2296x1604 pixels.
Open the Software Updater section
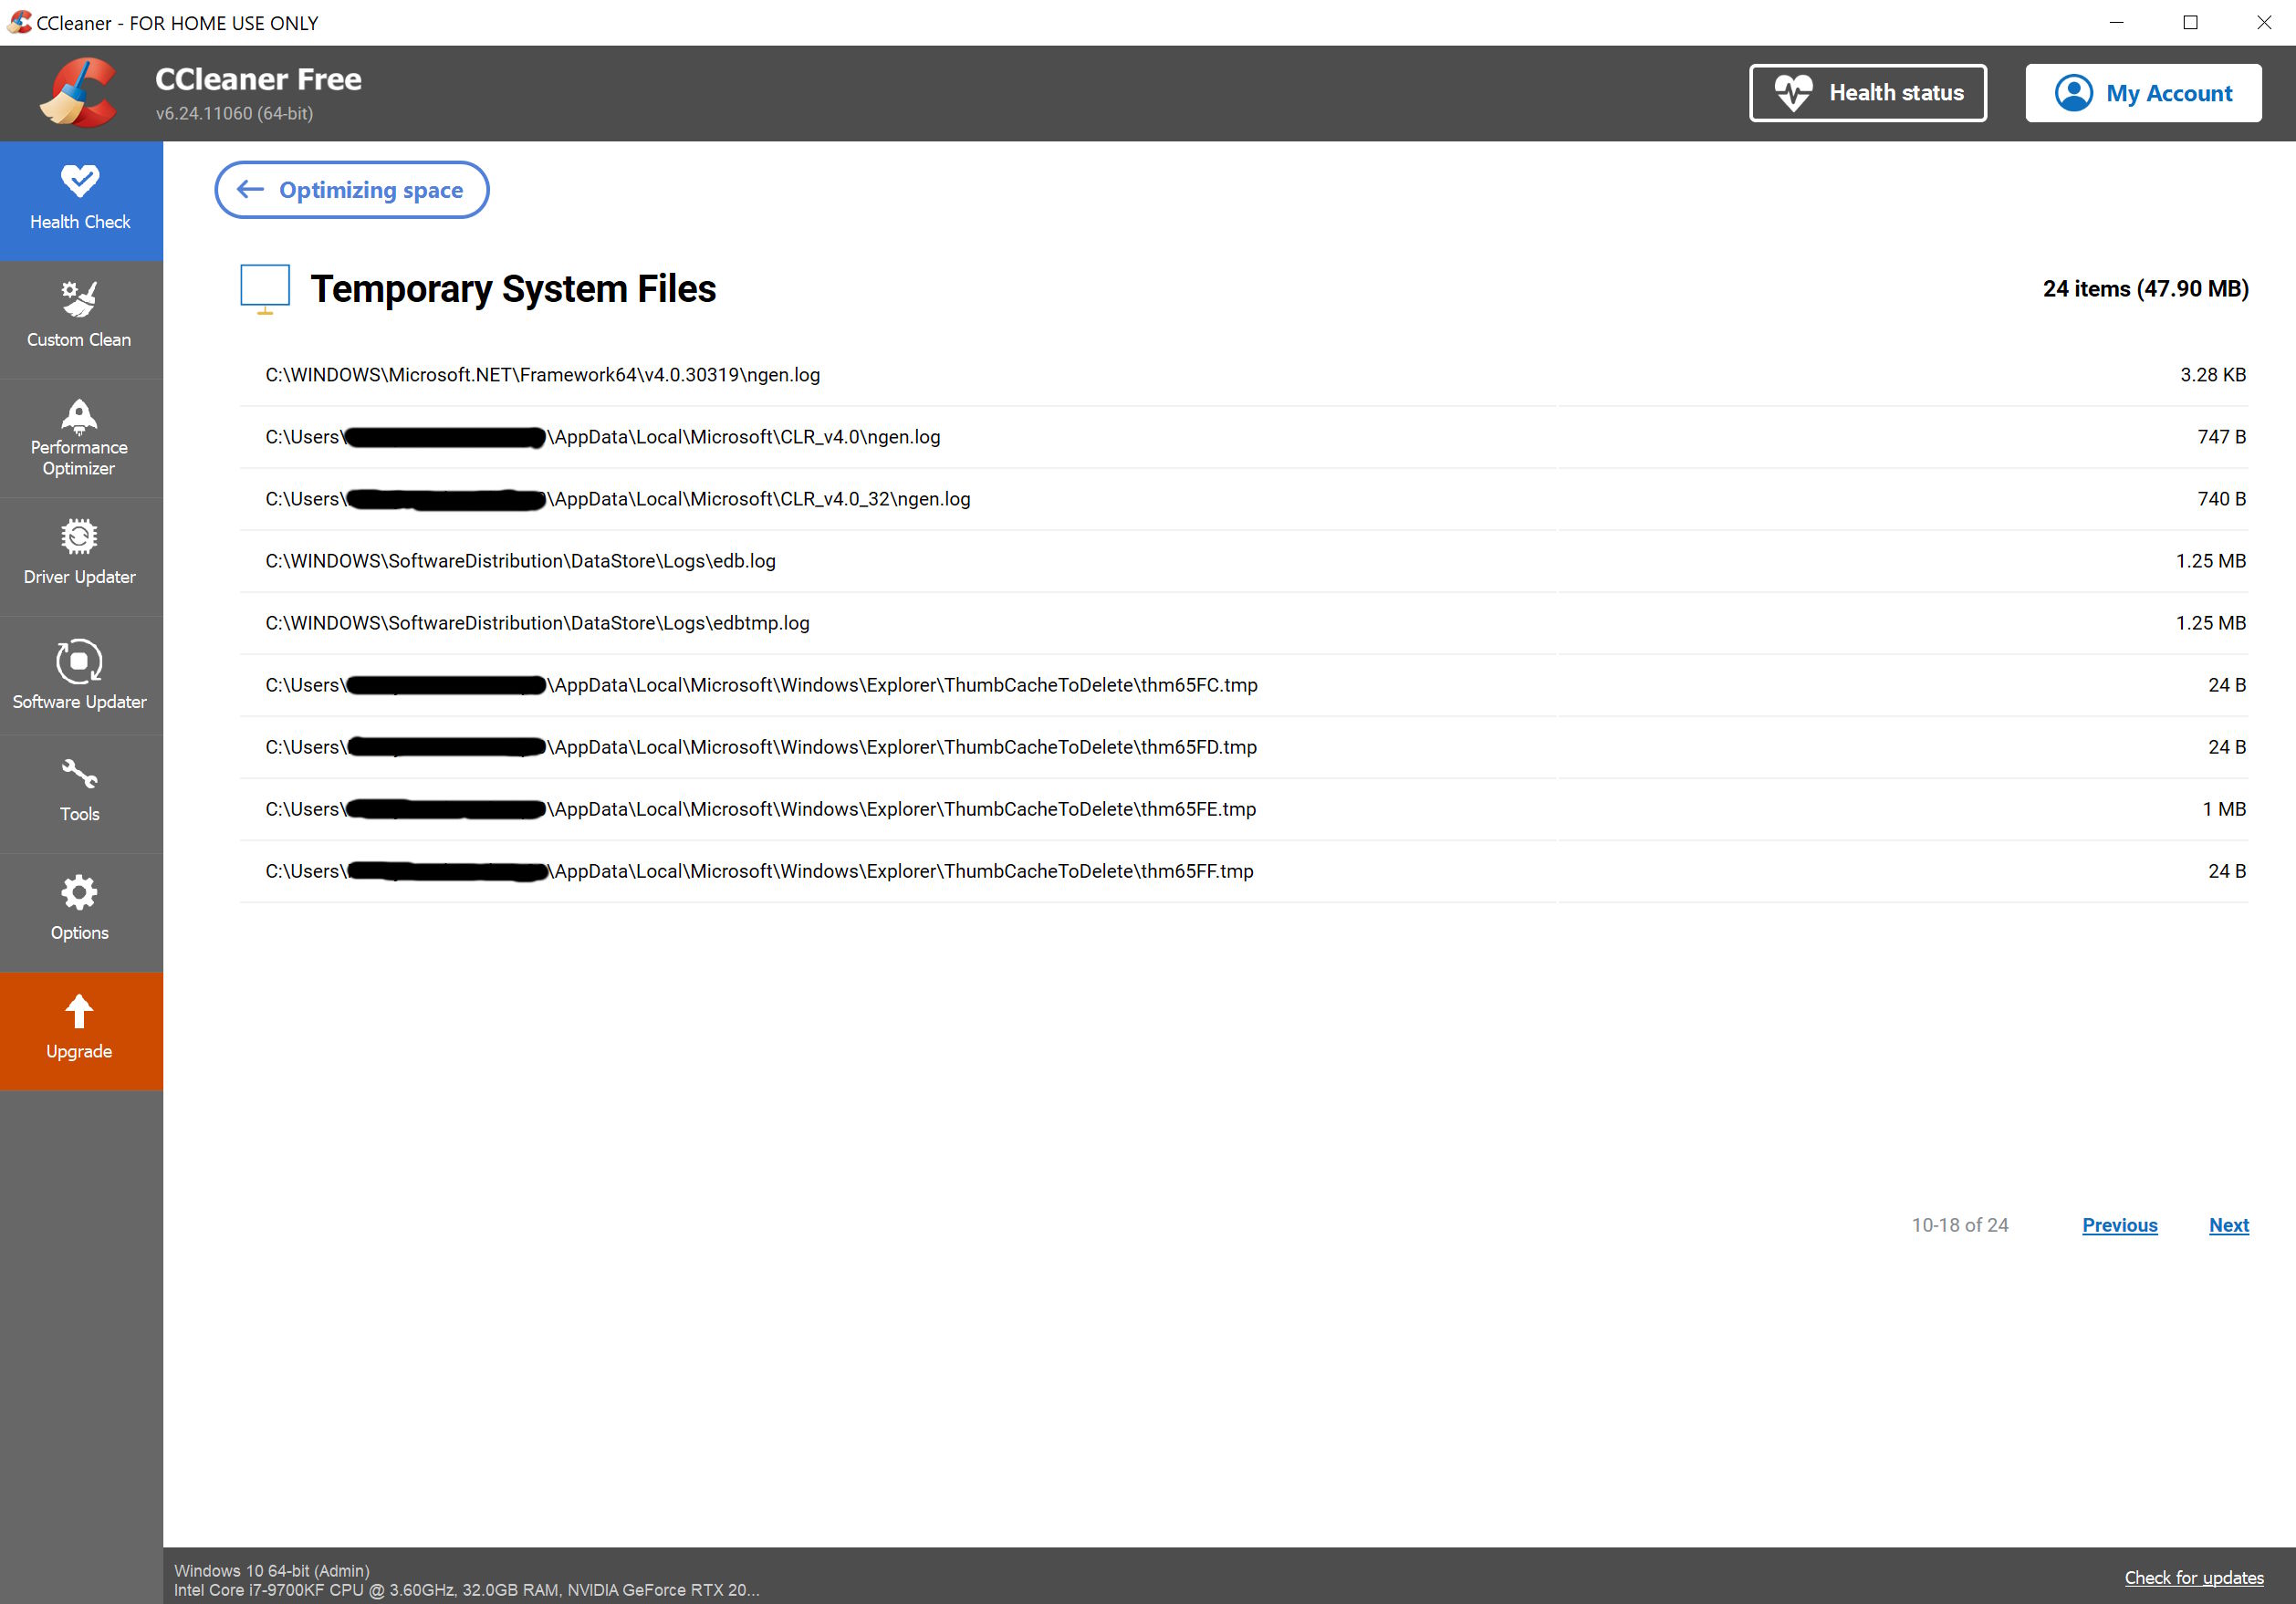point(80,675)
